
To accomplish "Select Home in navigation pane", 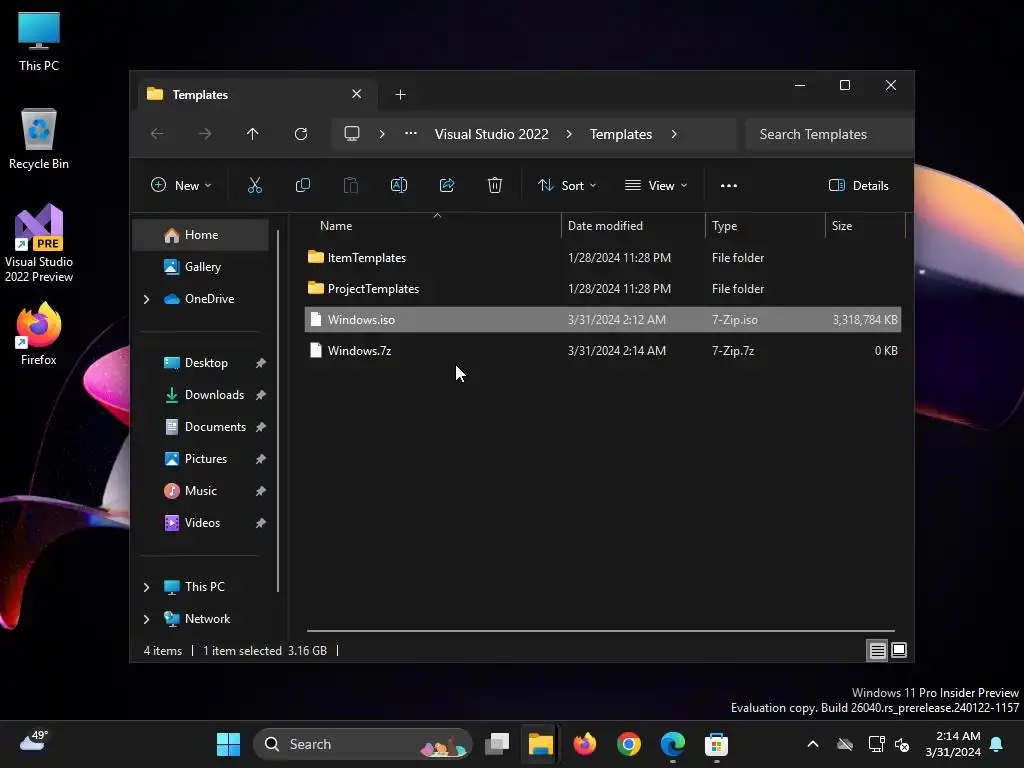I will (x=201, y=235).
